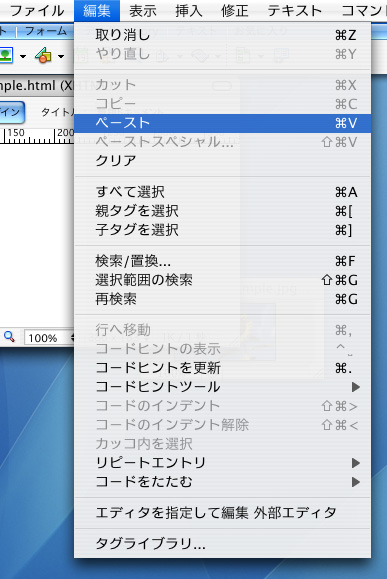Open タグライブラリ... dialog

(x=222, y=544)
